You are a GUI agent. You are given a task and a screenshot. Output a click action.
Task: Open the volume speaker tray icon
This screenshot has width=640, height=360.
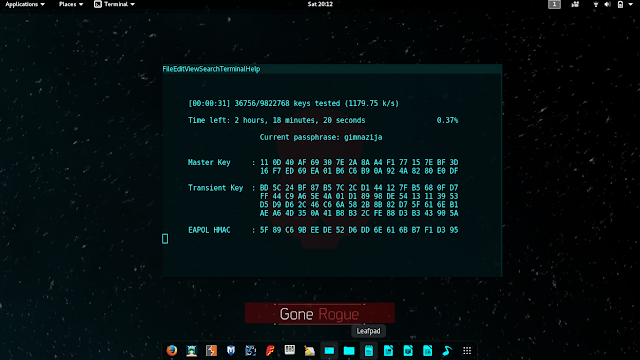(x=607, y=4)
